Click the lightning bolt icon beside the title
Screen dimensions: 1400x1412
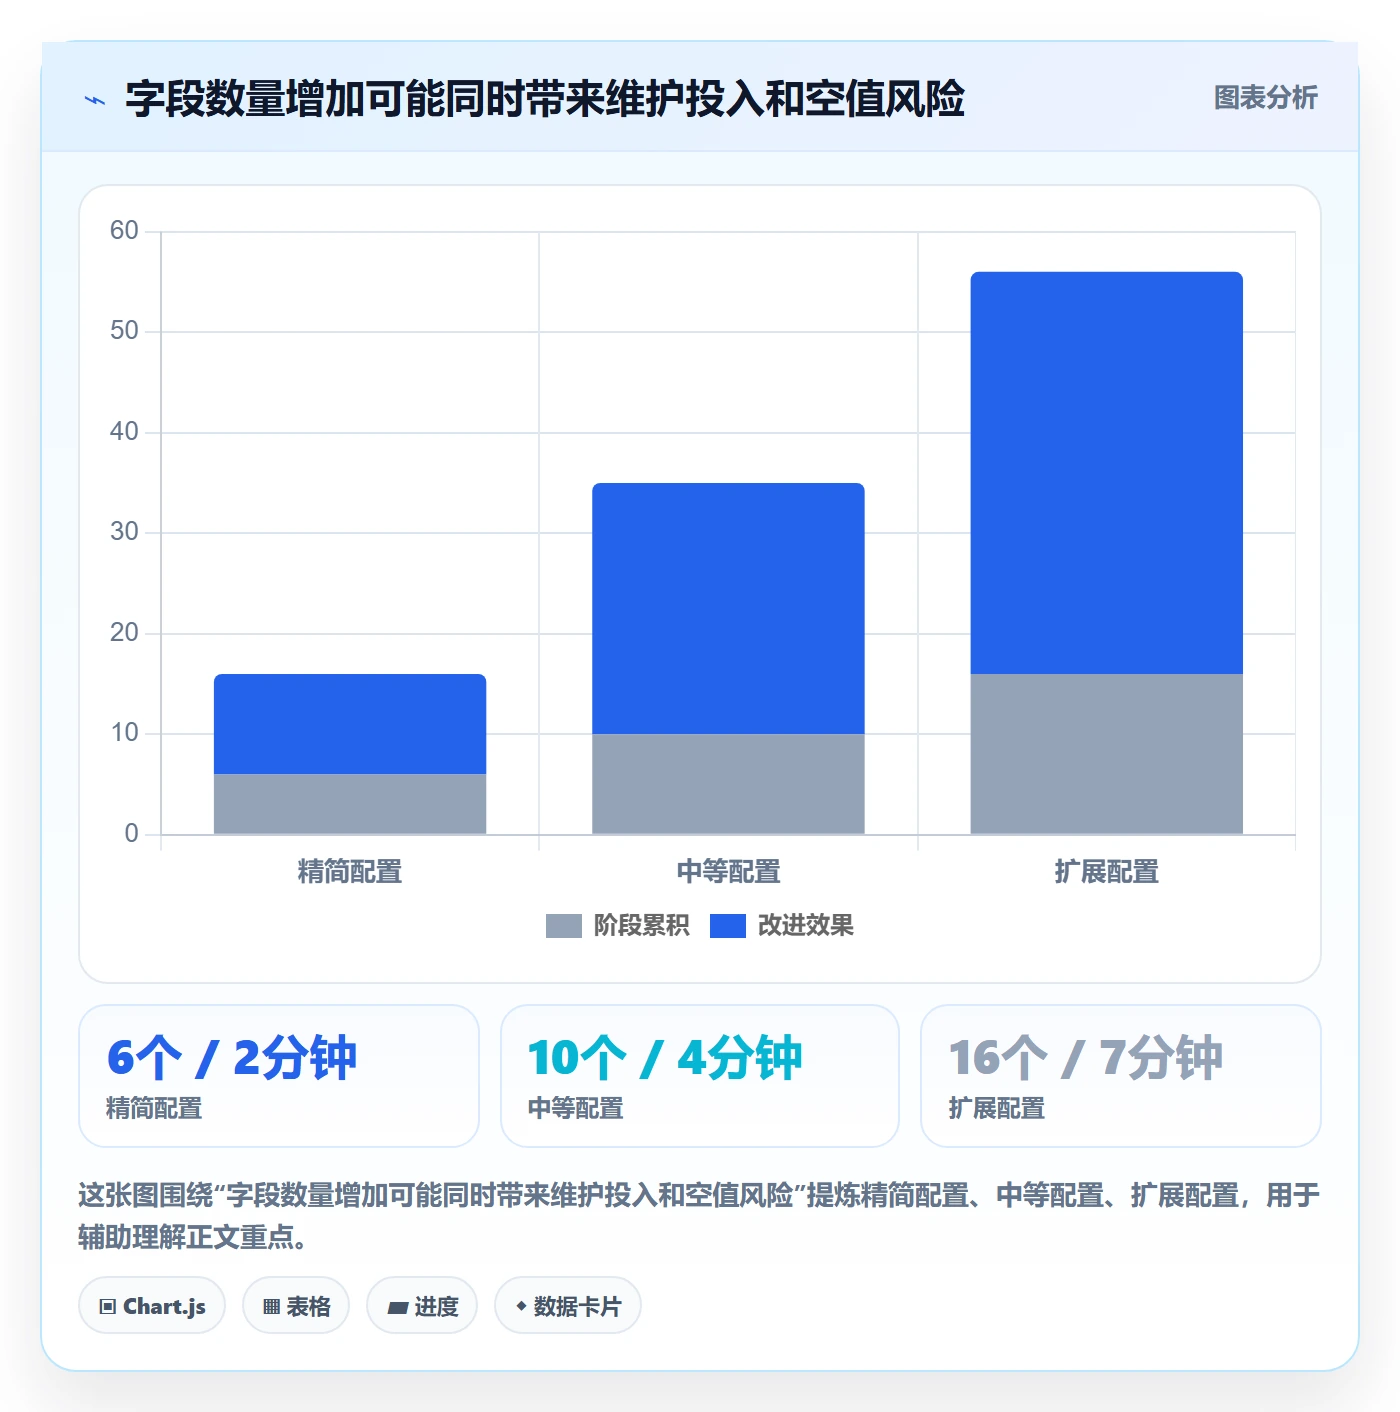95,100
